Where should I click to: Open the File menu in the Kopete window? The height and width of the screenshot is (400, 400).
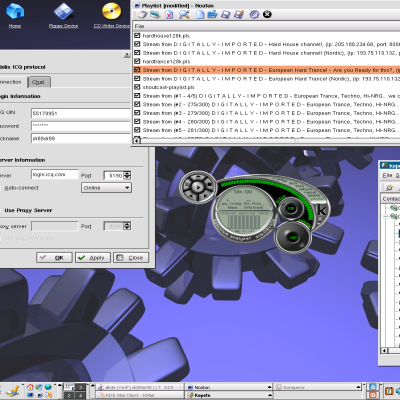(387, 175)
